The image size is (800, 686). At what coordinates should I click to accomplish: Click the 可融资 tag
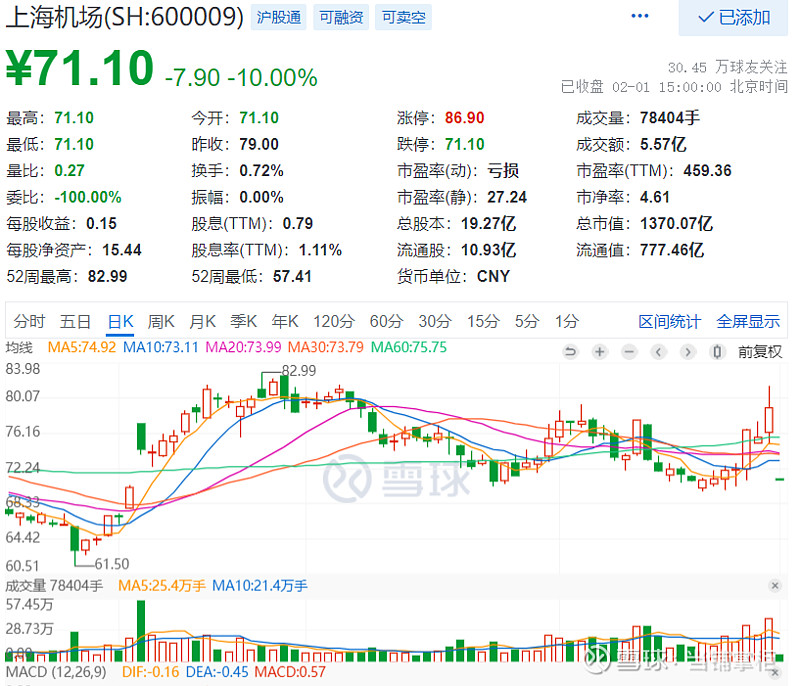coord(341,17)
